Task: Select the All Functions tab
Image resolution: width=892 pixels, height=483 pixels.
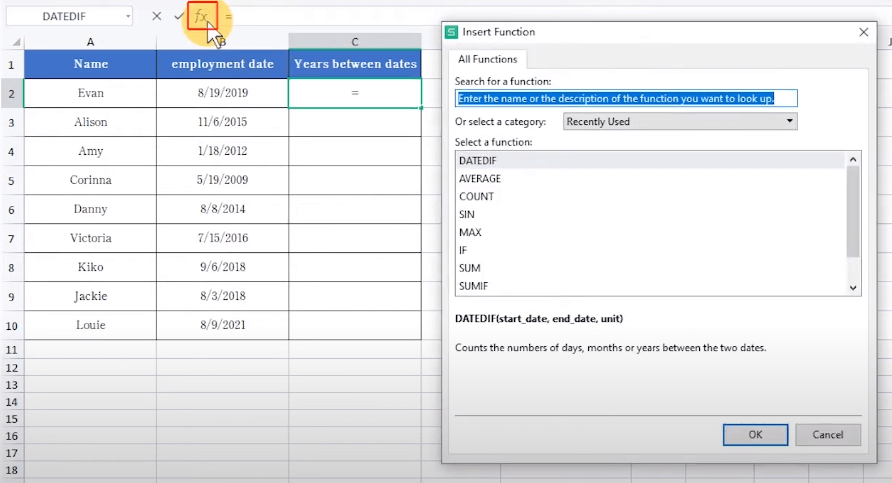Action: pyautogui.click(x=488, y=59)
